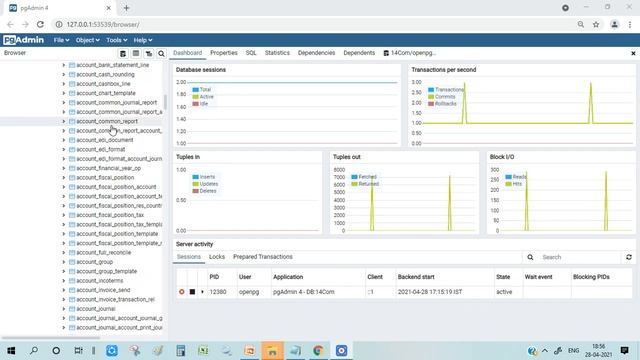The width and height of the screenshot is (640, 360).
Task: Click the Browser tree vertical scrollbar
Action: (x=165, y=102)
